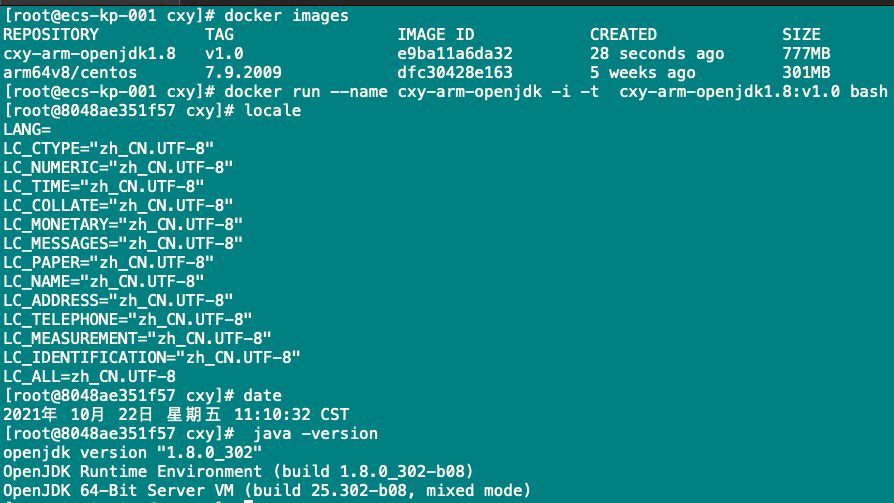Image resolution: width=894 pixels, height=503 pixels.
Task: Click the 777MB size value
Action: 806,54
